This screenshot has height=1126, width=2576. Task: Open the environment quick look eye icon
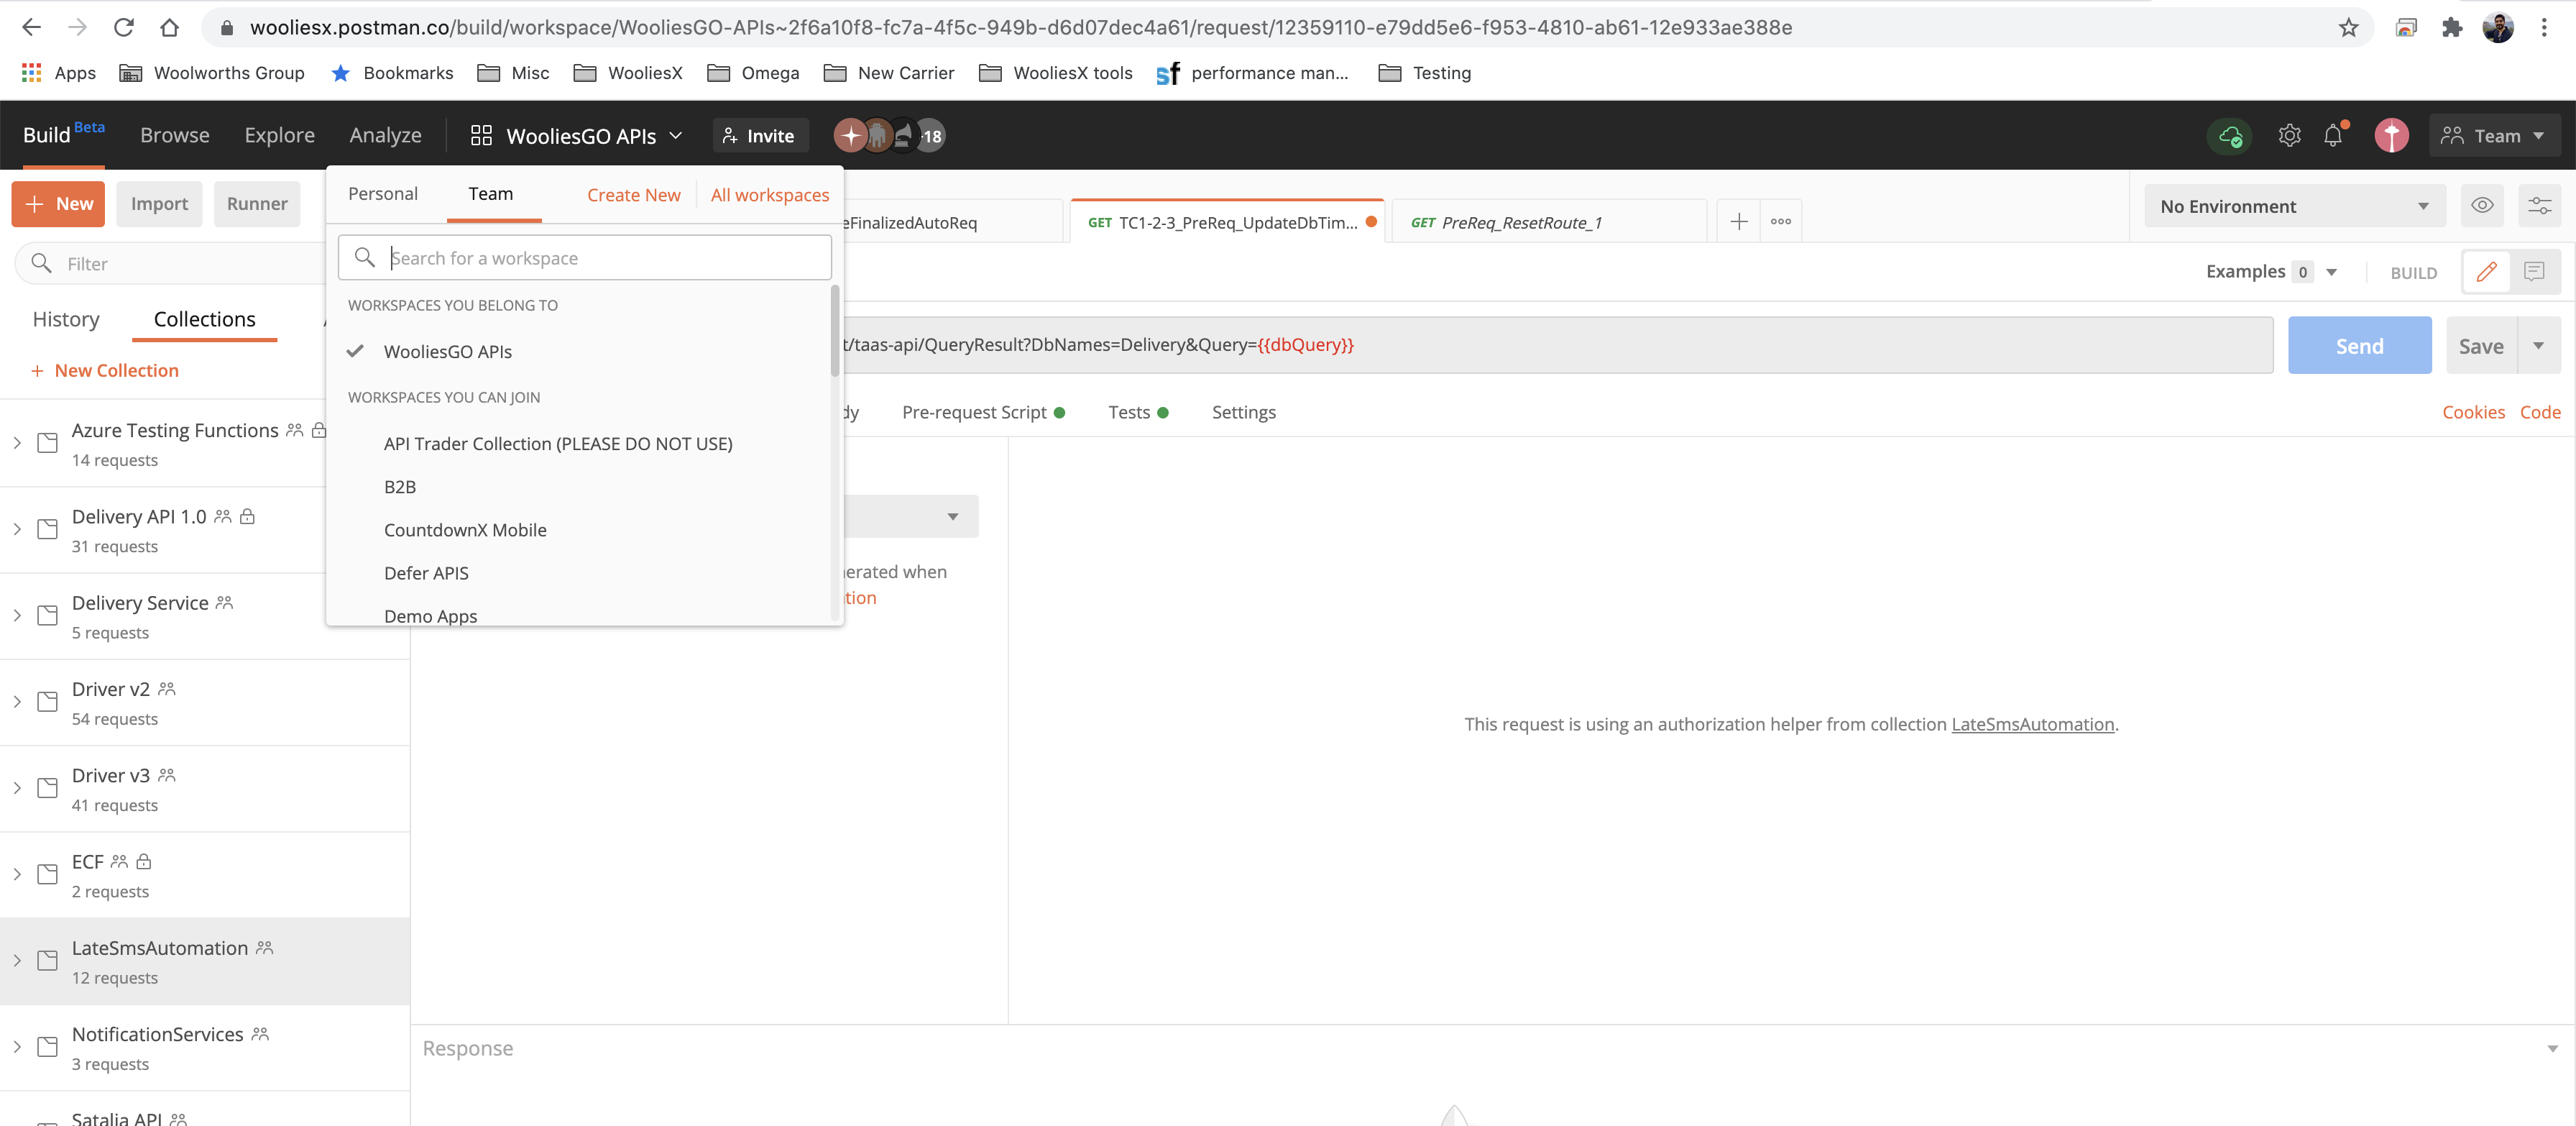(x=2482, y=205)
